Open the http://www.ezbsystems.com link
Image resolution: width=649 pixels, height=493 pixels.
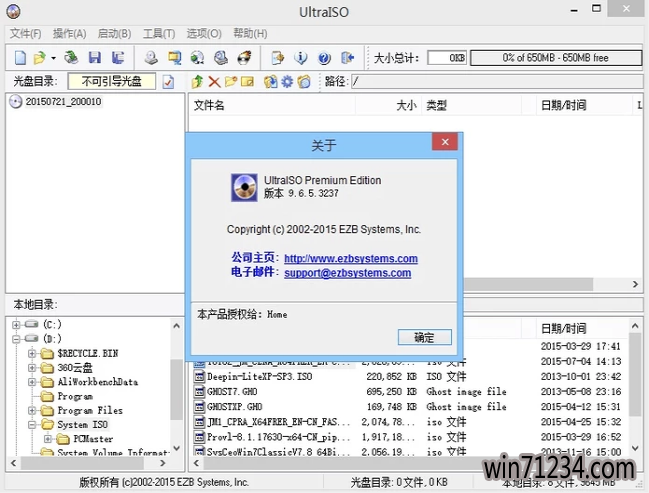(351, 258)
